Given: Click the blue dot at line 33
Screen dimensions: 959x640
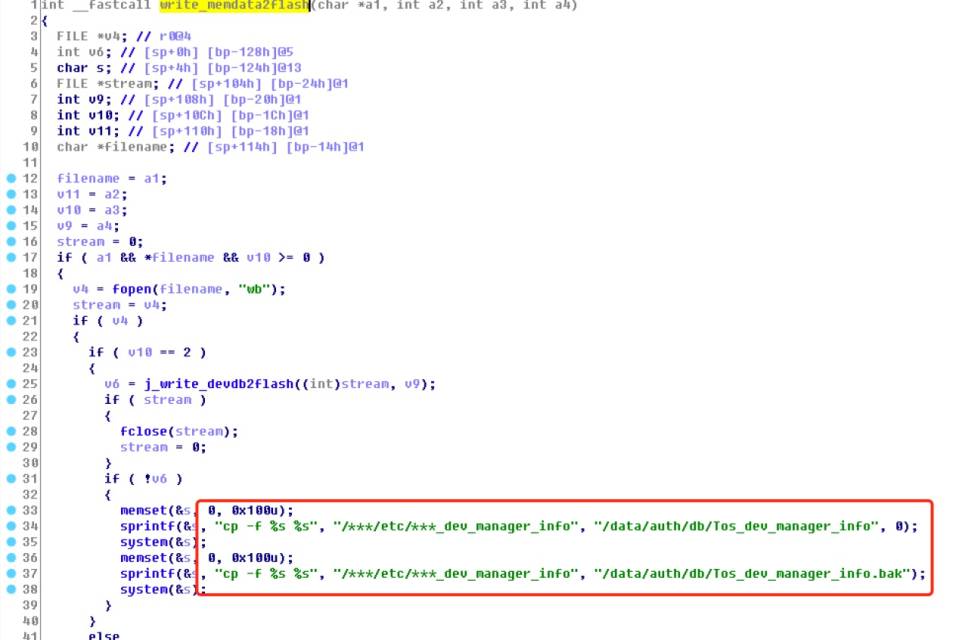Looking at the screenshot, I should (x=11, y=510).
